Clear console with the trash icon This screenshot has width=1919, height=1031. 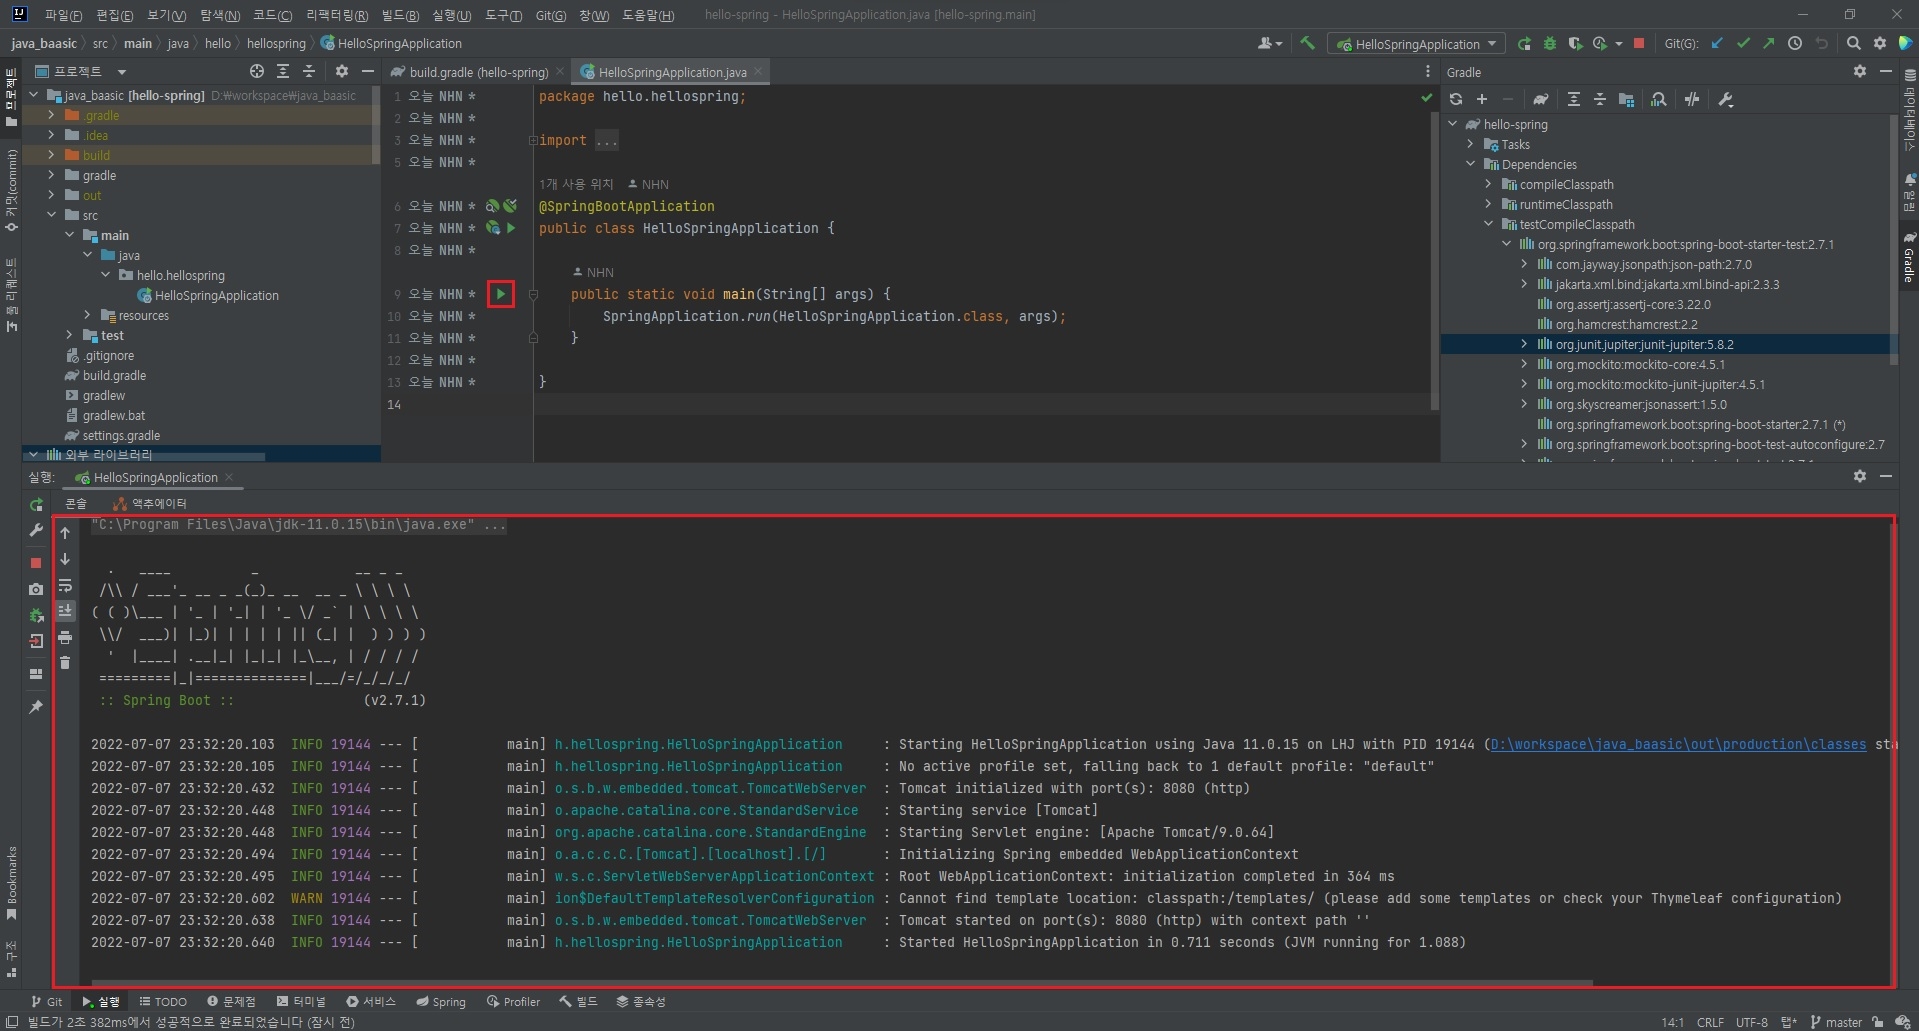coord(65,662)
